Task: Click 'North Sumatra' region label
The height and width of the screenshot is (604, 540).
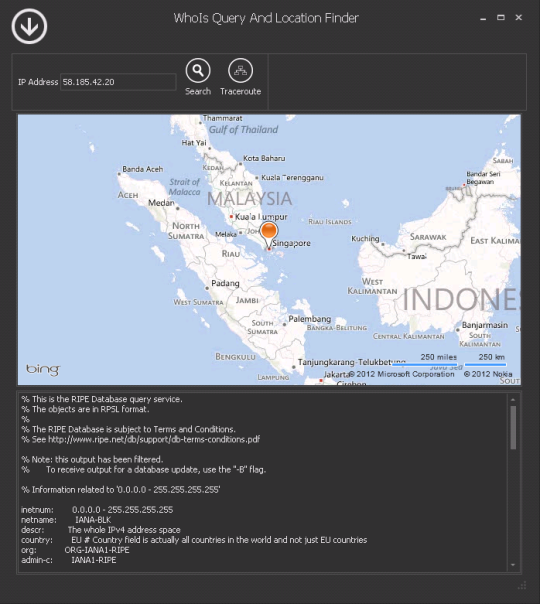Action: click(186, 231)
